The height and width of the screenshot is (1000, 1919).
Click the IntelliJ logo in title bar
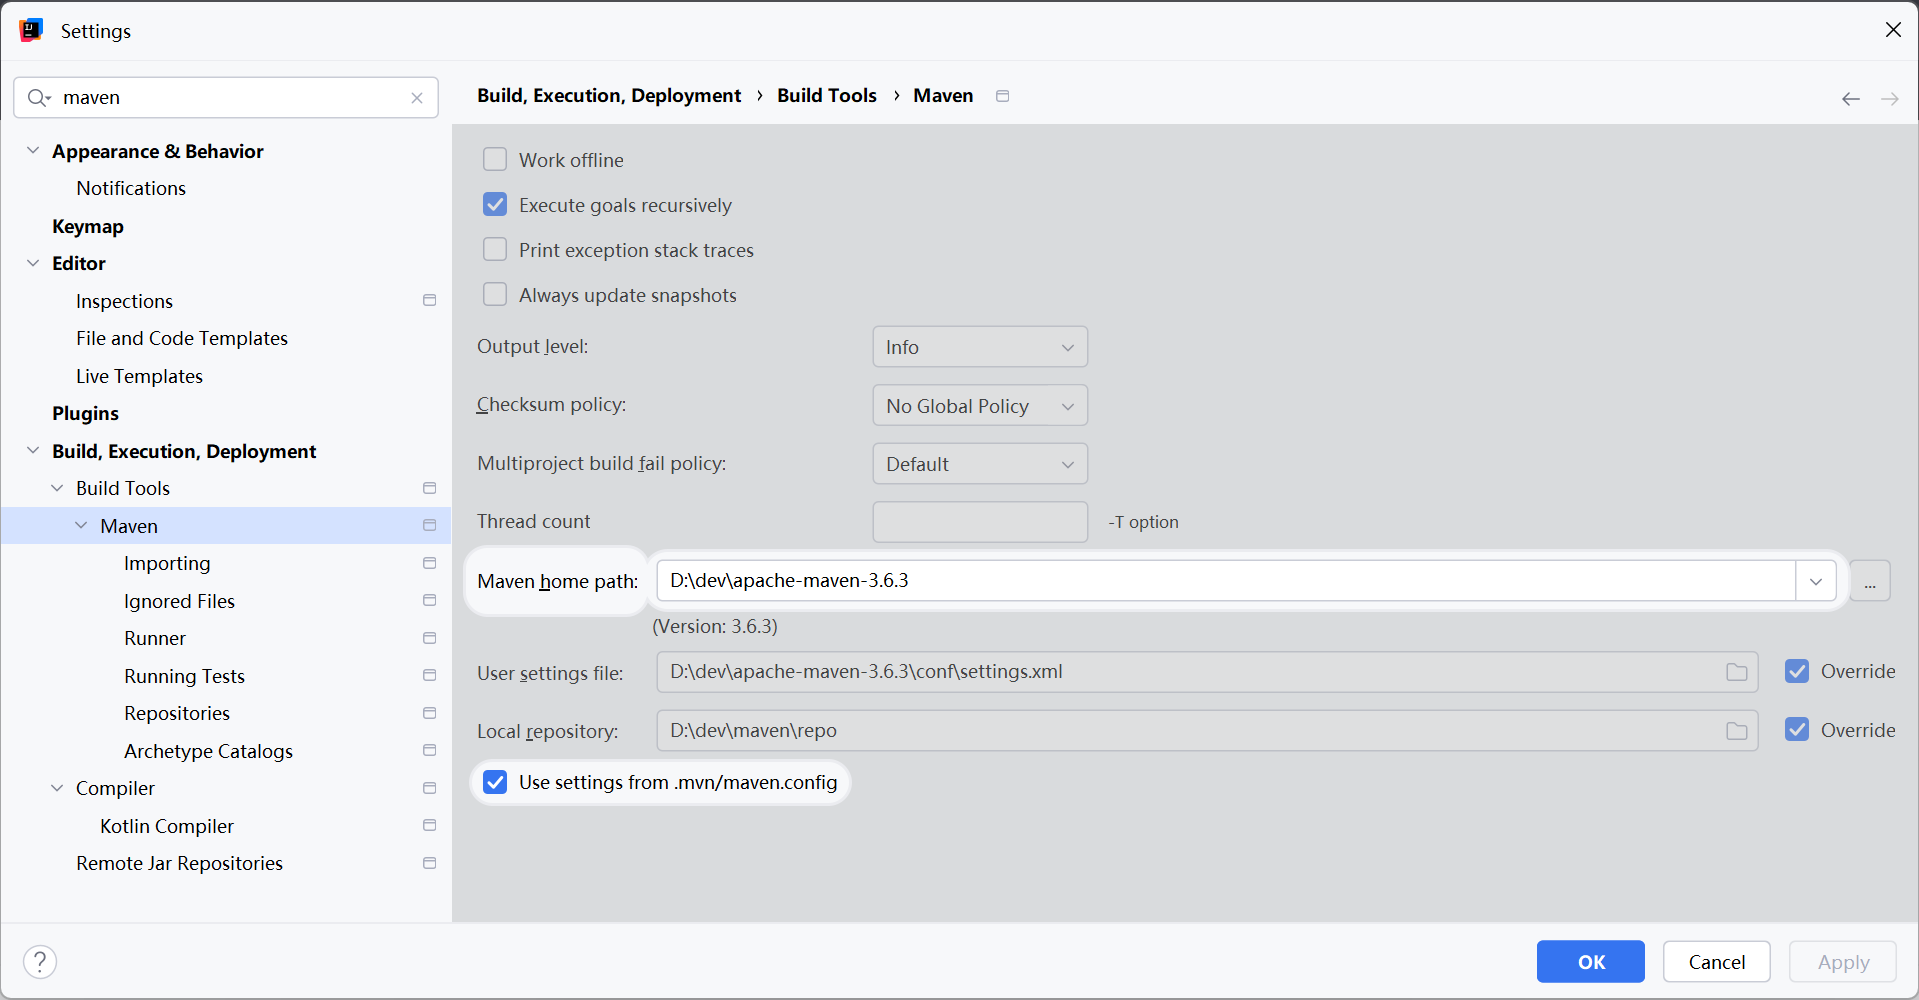click(x=31, y=30)
